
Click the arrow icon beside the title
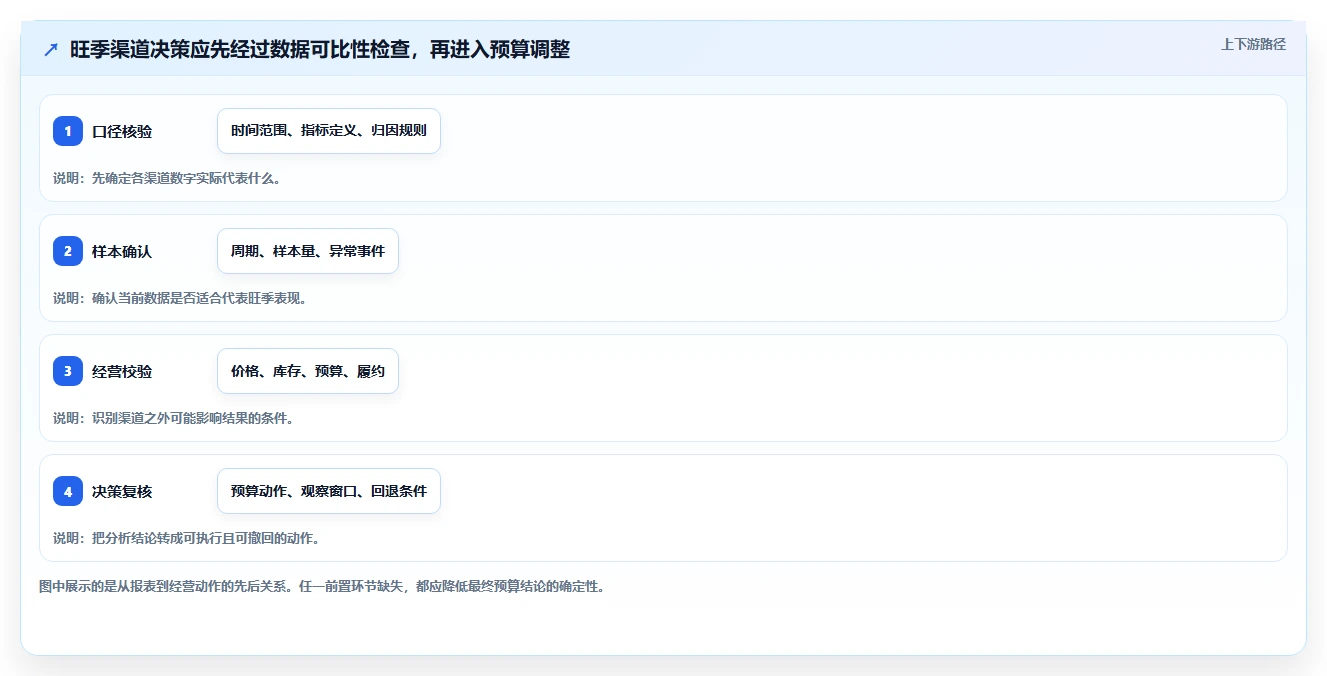pyautogui.click(x=51, y=50)
